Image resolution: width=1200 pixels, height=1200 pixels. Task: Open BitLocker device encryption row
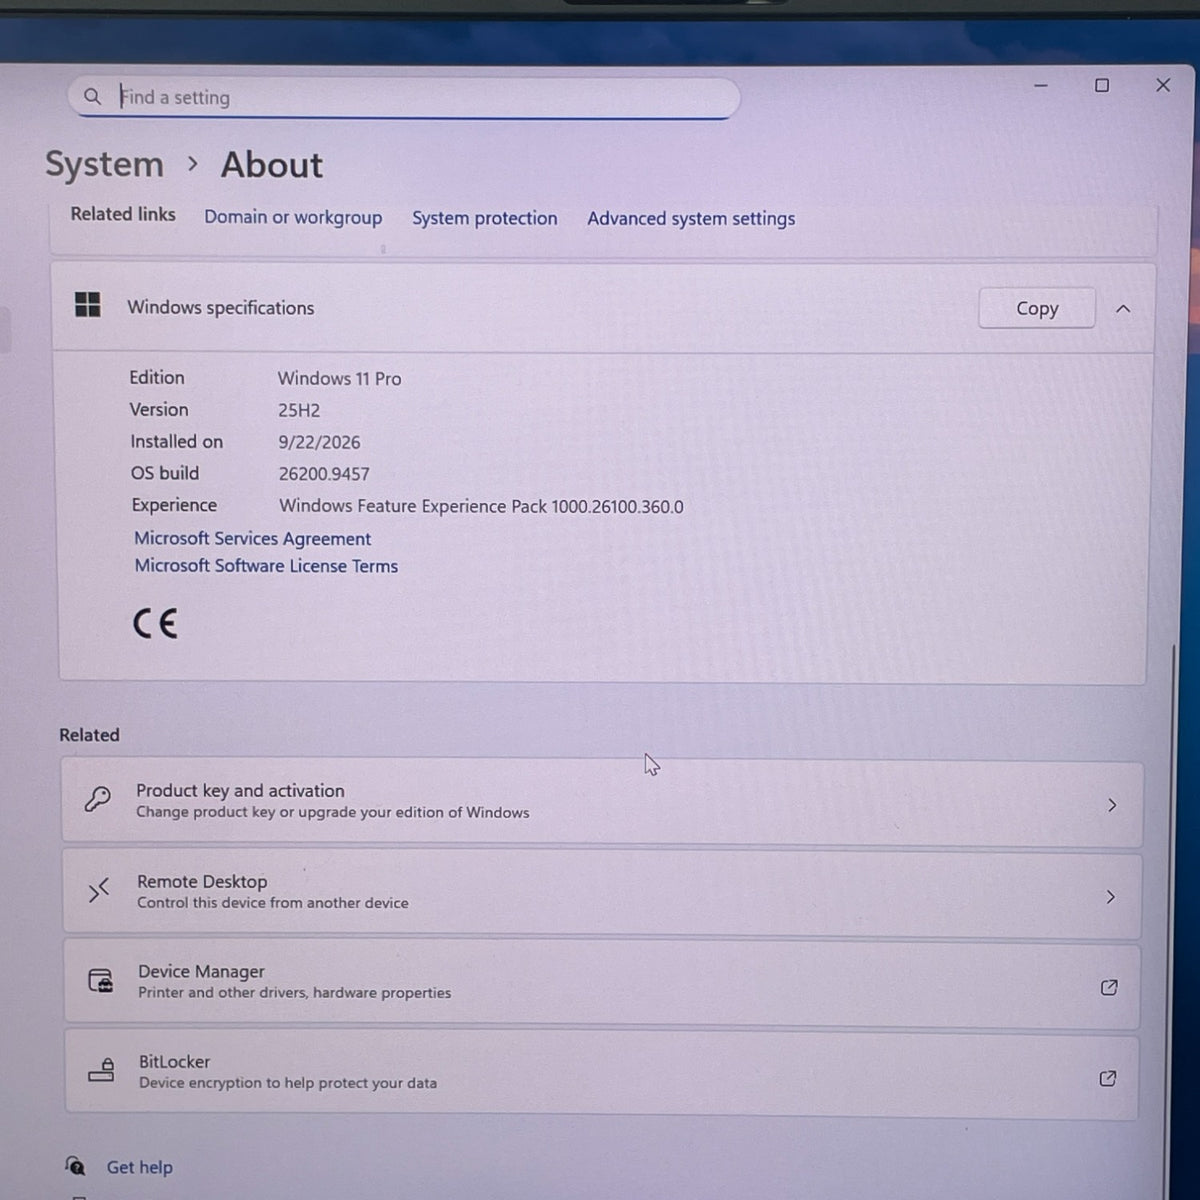[x=602, y=1074]
